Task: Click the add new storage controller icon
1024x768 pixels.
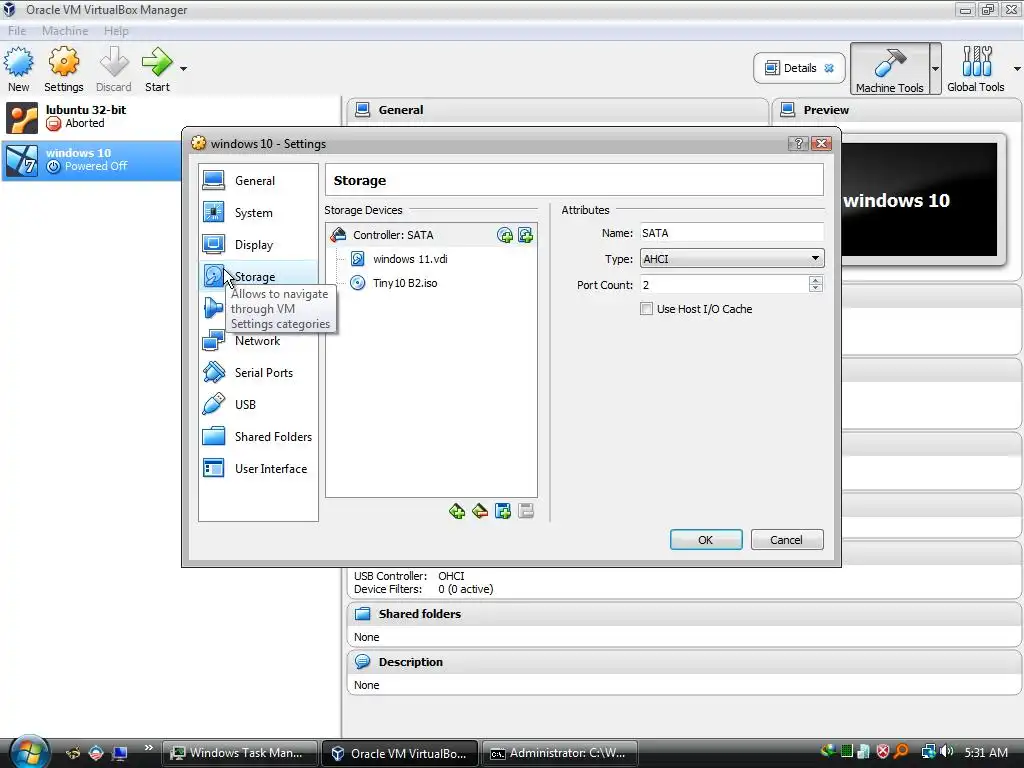Action: pos(457,511)
